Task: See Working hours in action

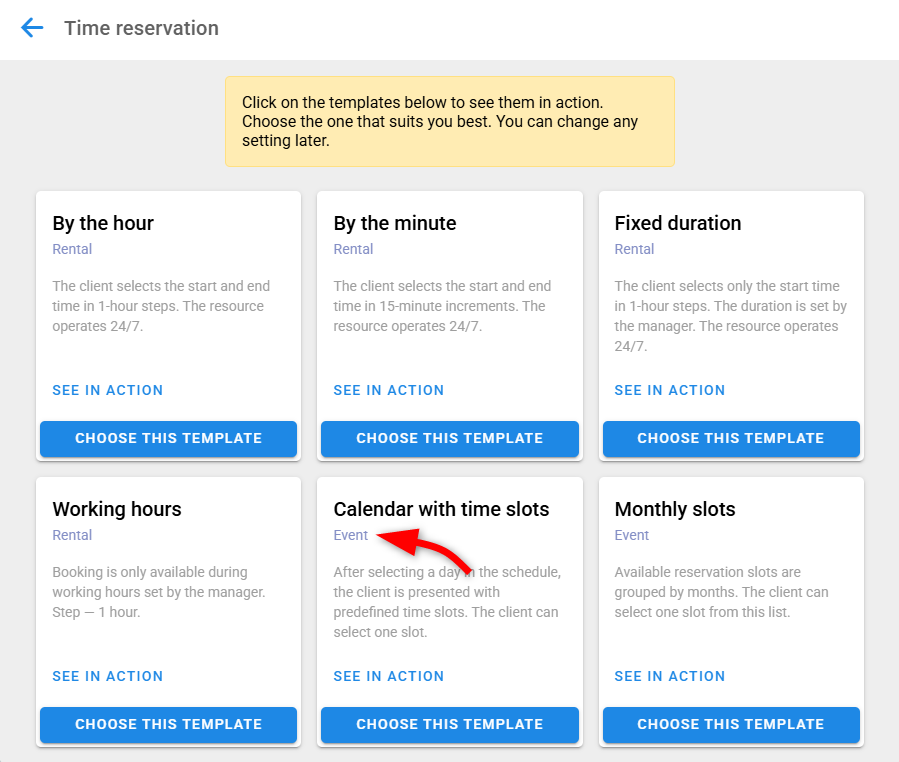Action: point(108,676)
